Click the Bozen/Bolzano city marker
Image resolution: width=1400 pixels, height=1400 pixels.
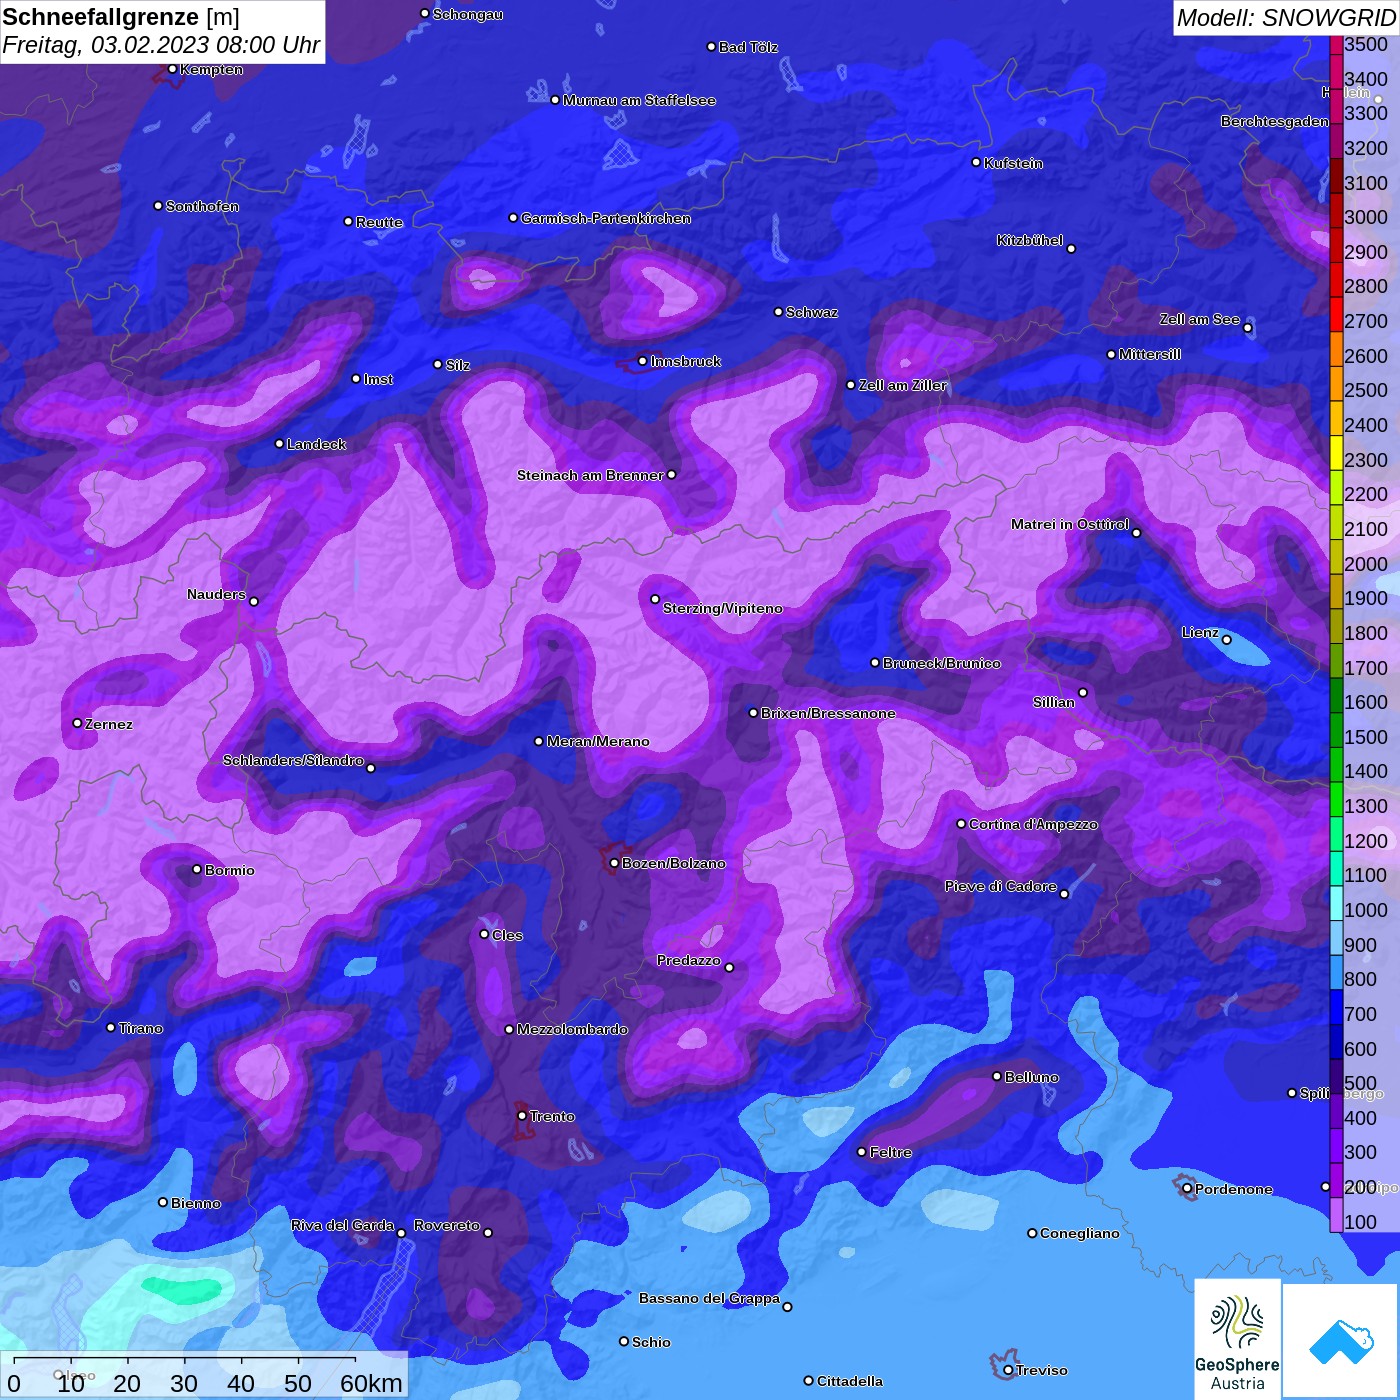[614, 863]
